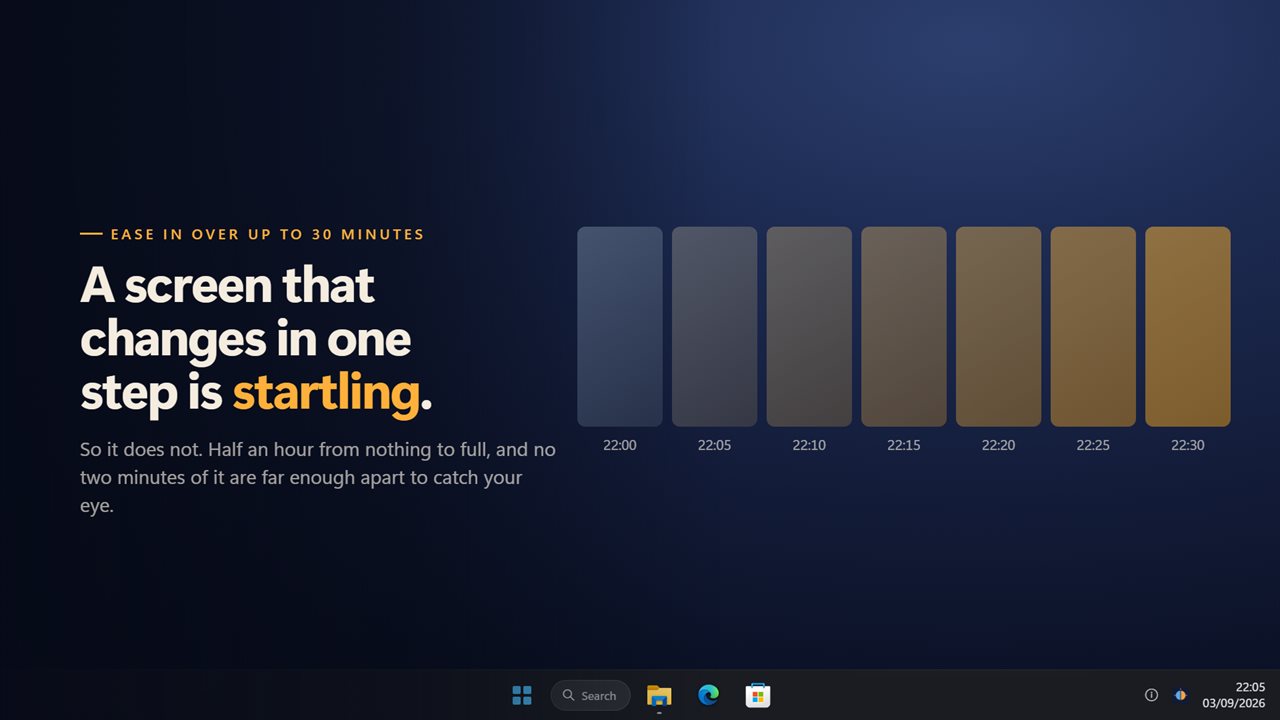Viewport: 1280px width, 720px height.
Task: Click the 22:20 color swatch card
Action: 999,327
